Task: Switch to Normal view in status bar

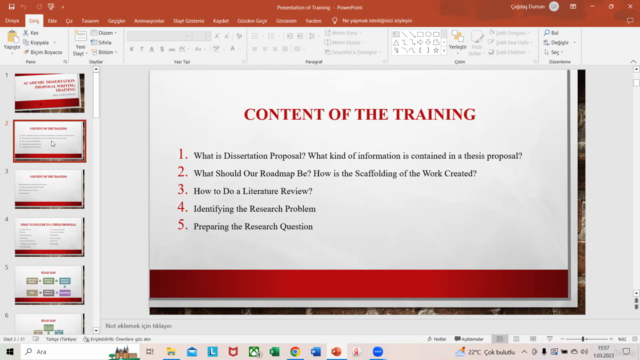Action: [x=500, y=339]
